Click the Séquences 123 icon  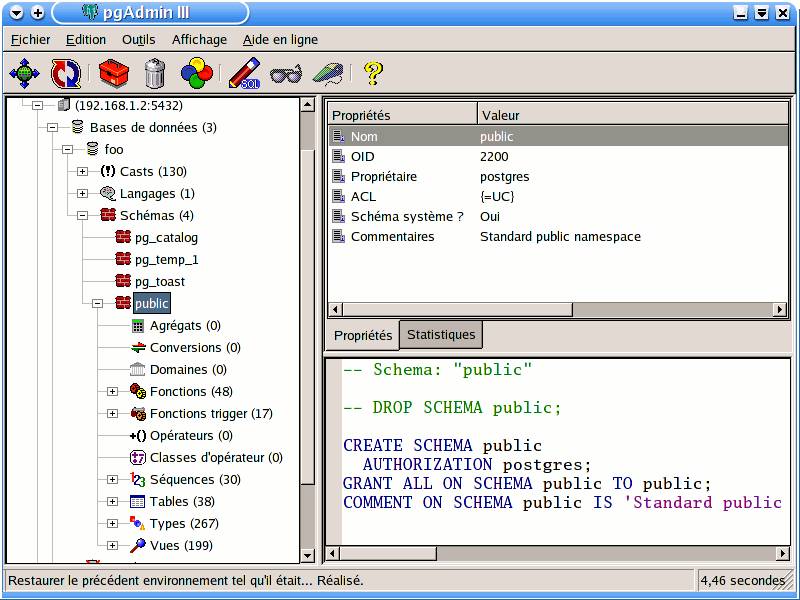(x=138, y=479)
